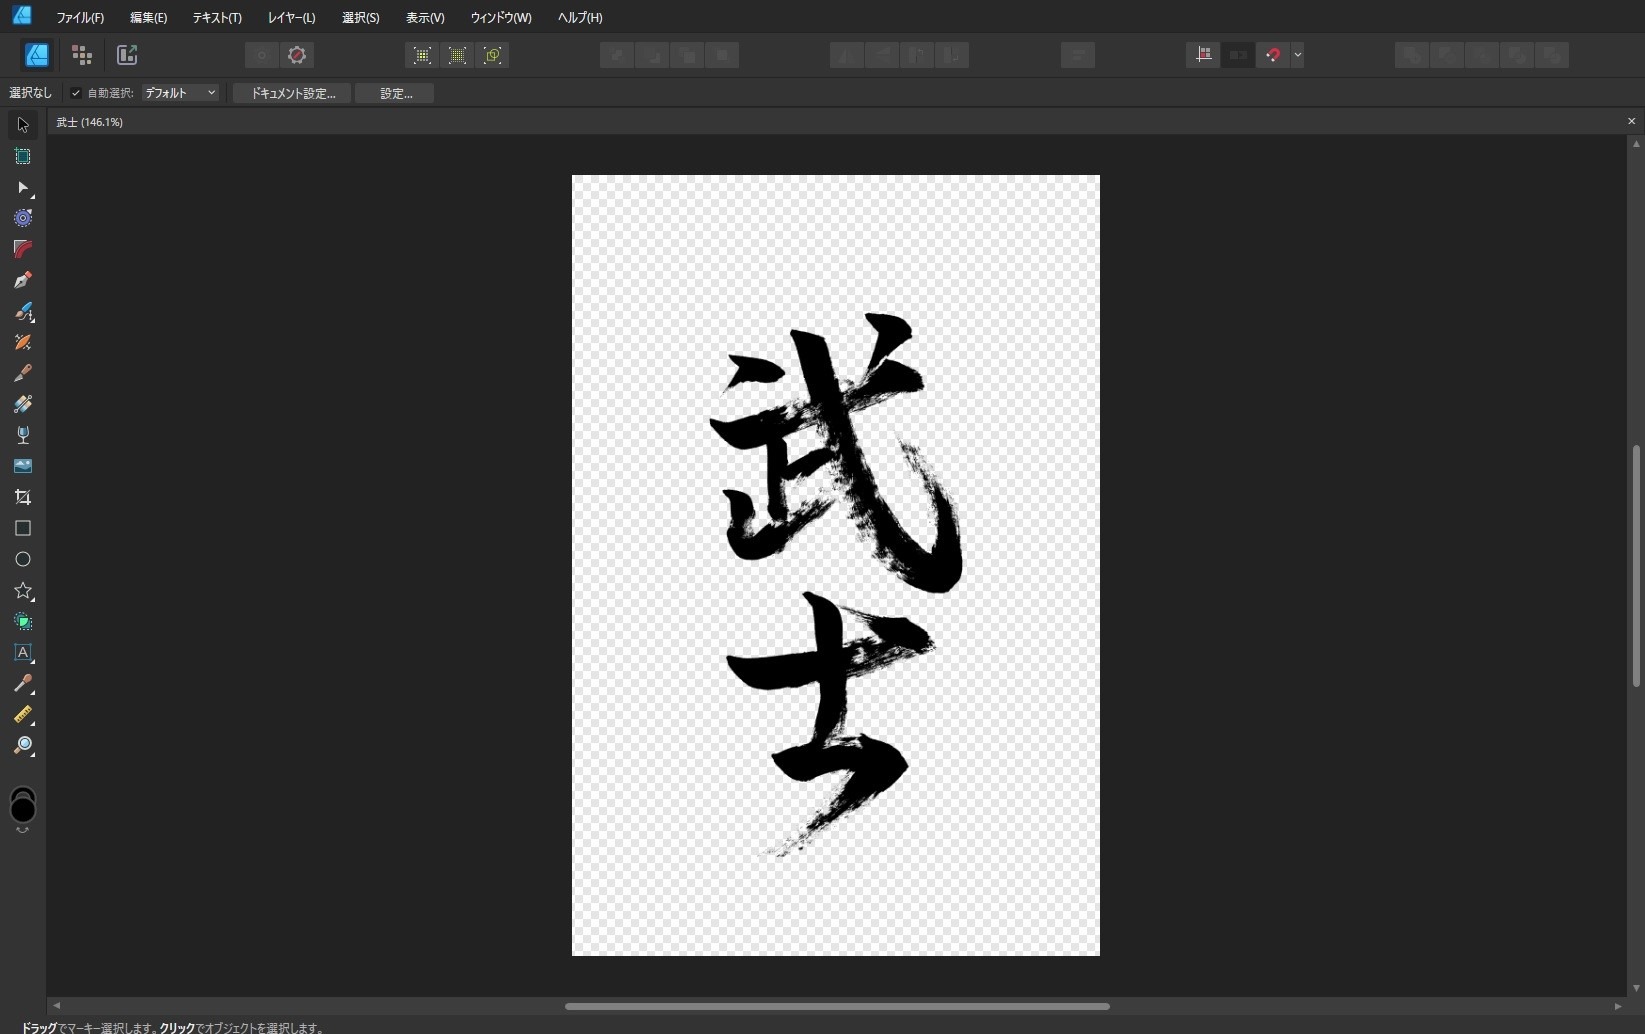
Task: Select the Transparency wine glass tool
Action: (x=22, y=435)
